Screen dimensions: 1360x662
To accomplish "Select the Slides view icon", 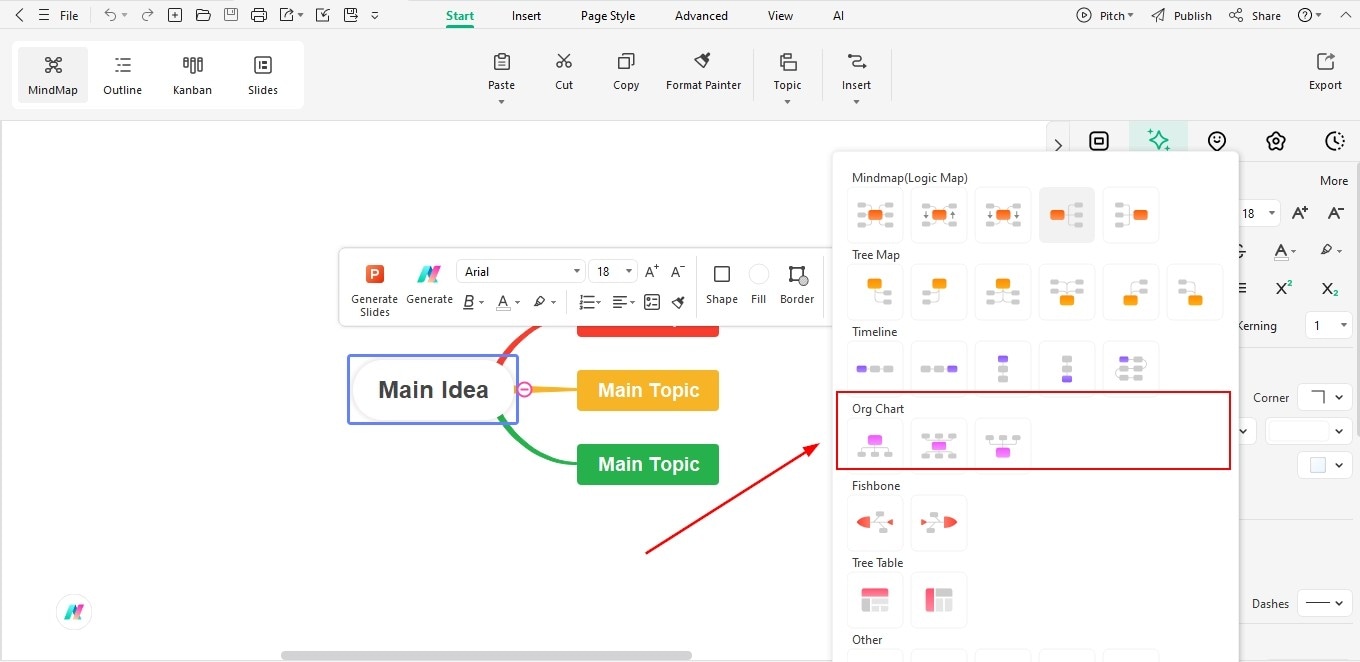I will (x=262, y=73).
